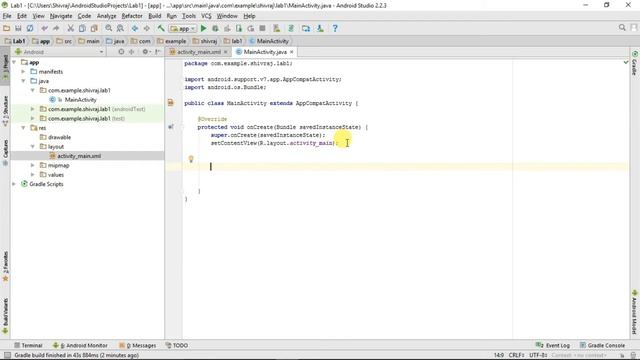Click the Synchronize toolbar icon
640x360 pixels.
[30, 28]
